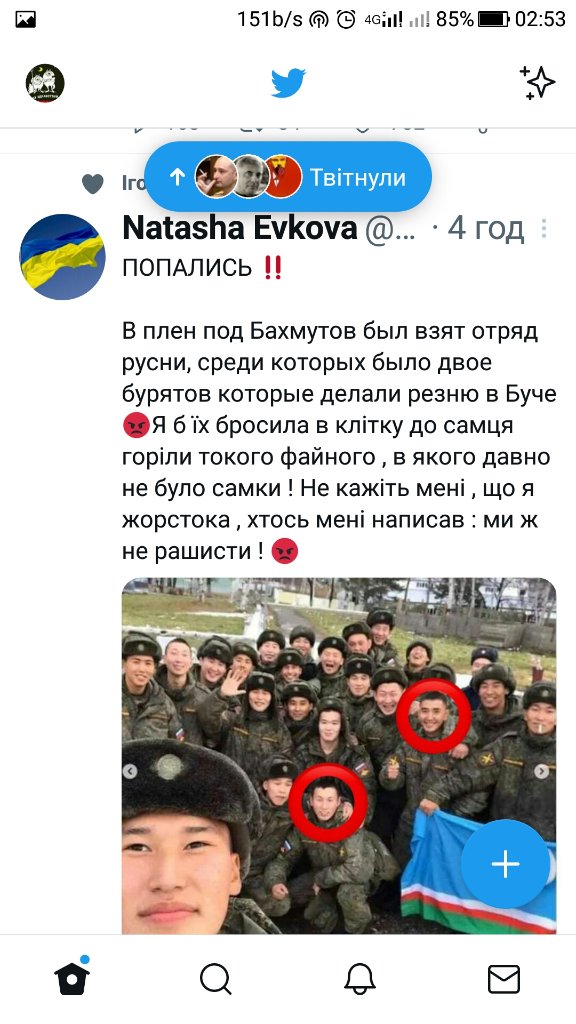Switch to the Home tab
Image resolution: width=576 pixels, height=1024 pixels.
(72, 978)
